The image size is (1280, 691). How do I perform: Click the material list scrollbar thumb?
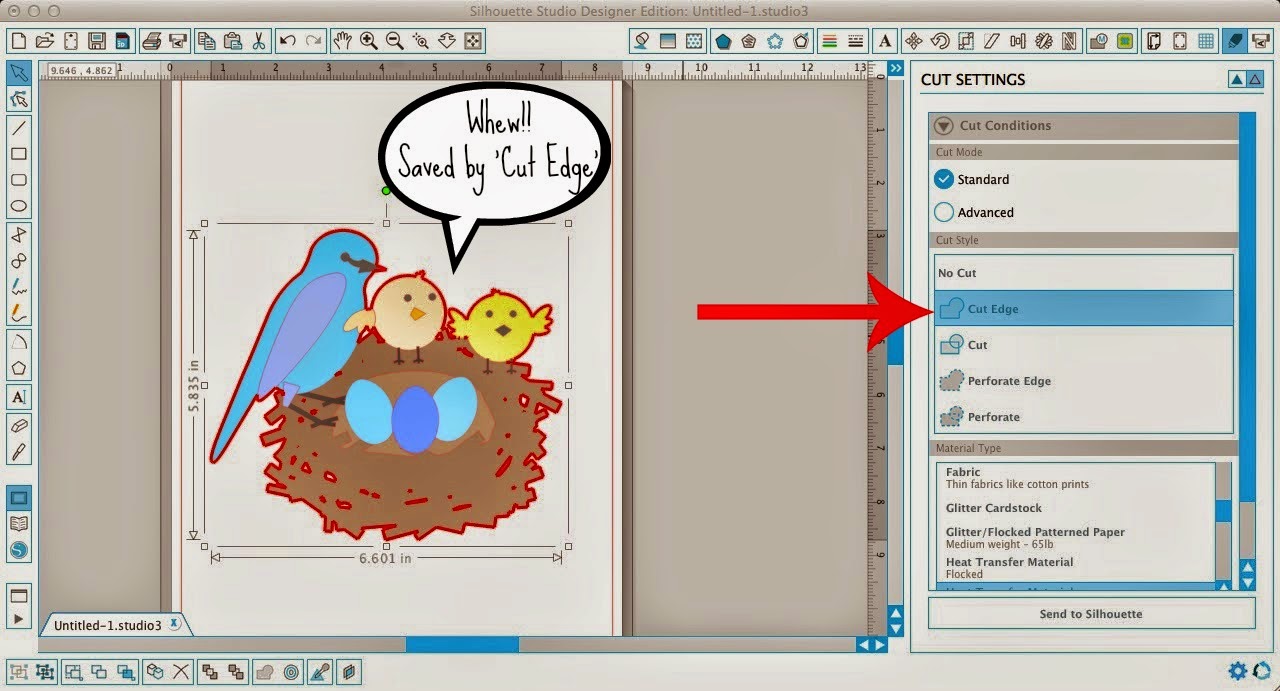(1223, 510)
